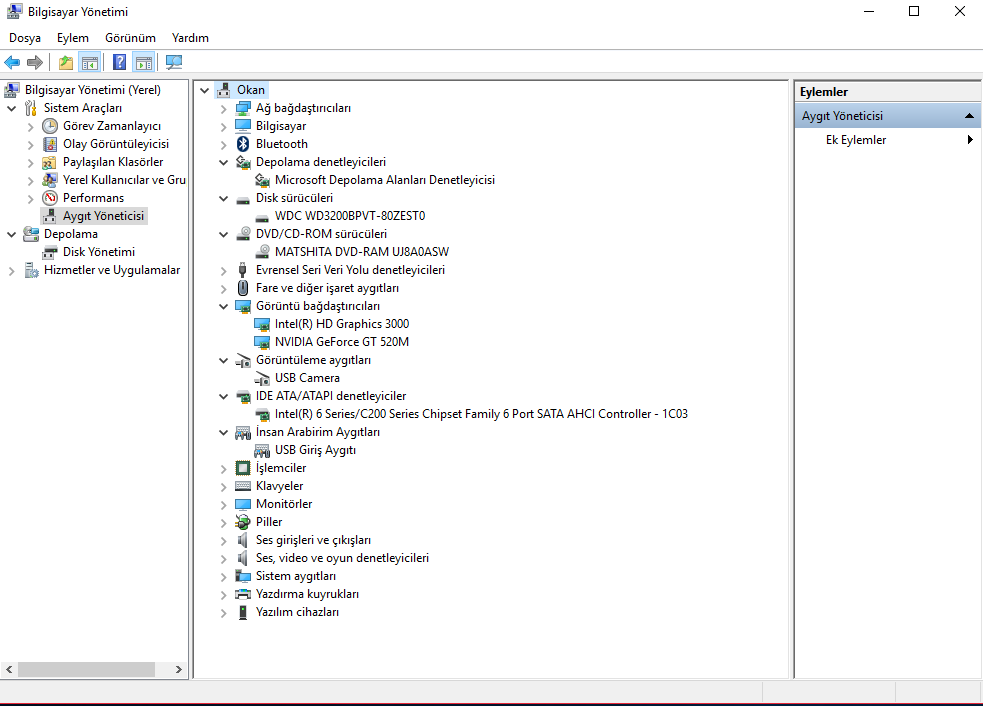Collapse the Disk sürücüleri node
This screenshot has height=706, width=983.
[224, 199]
